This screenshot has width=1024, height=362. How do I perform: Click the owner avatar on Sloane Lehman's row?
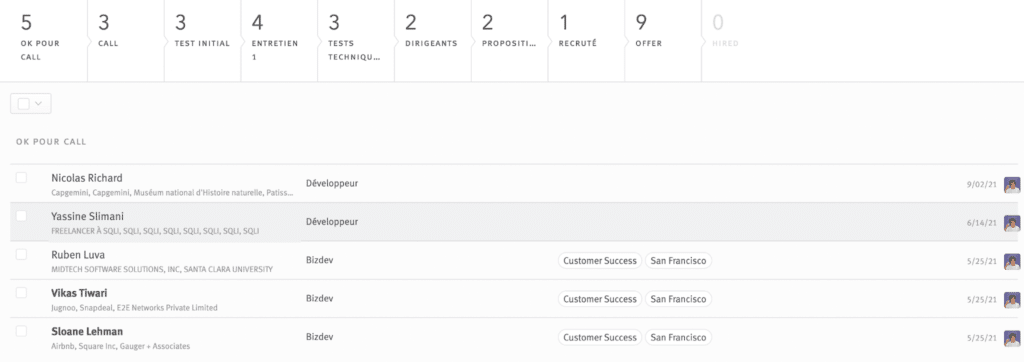coord(1012,338)
